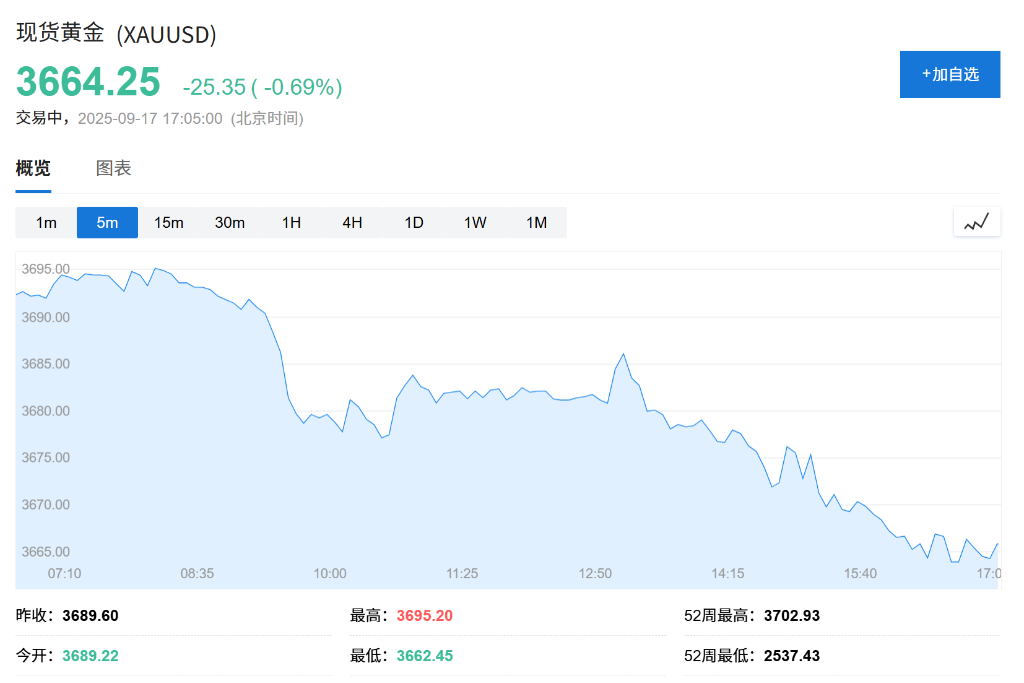Click the line chart type icon
This screenshot has width=1024, height=683.
click(x=976, y=222)
